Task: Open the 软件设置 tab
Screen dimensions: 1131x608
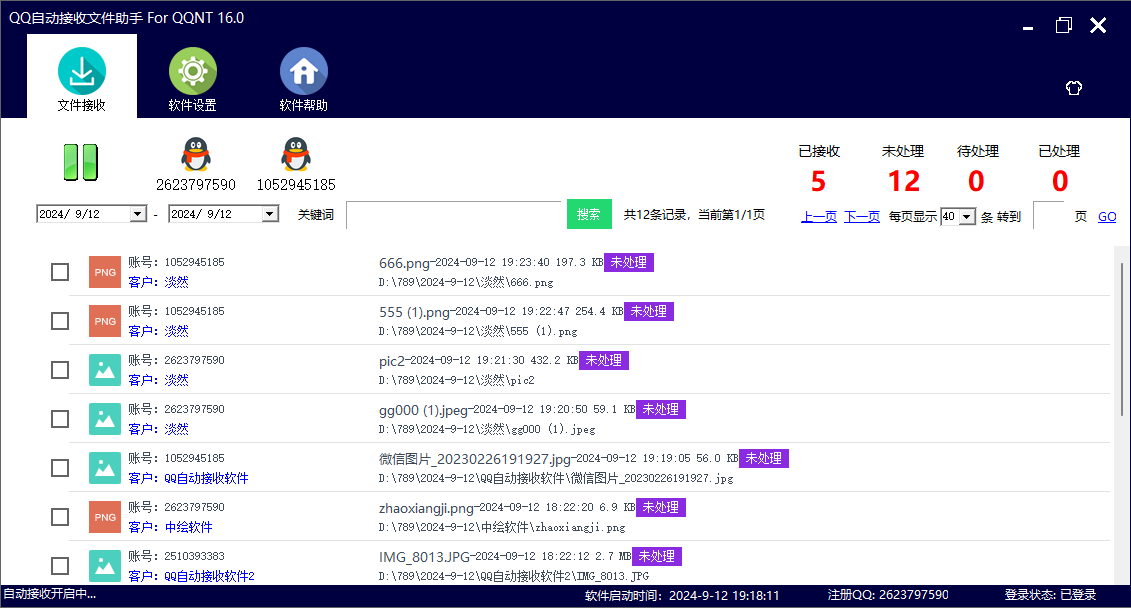Action: 193,79
